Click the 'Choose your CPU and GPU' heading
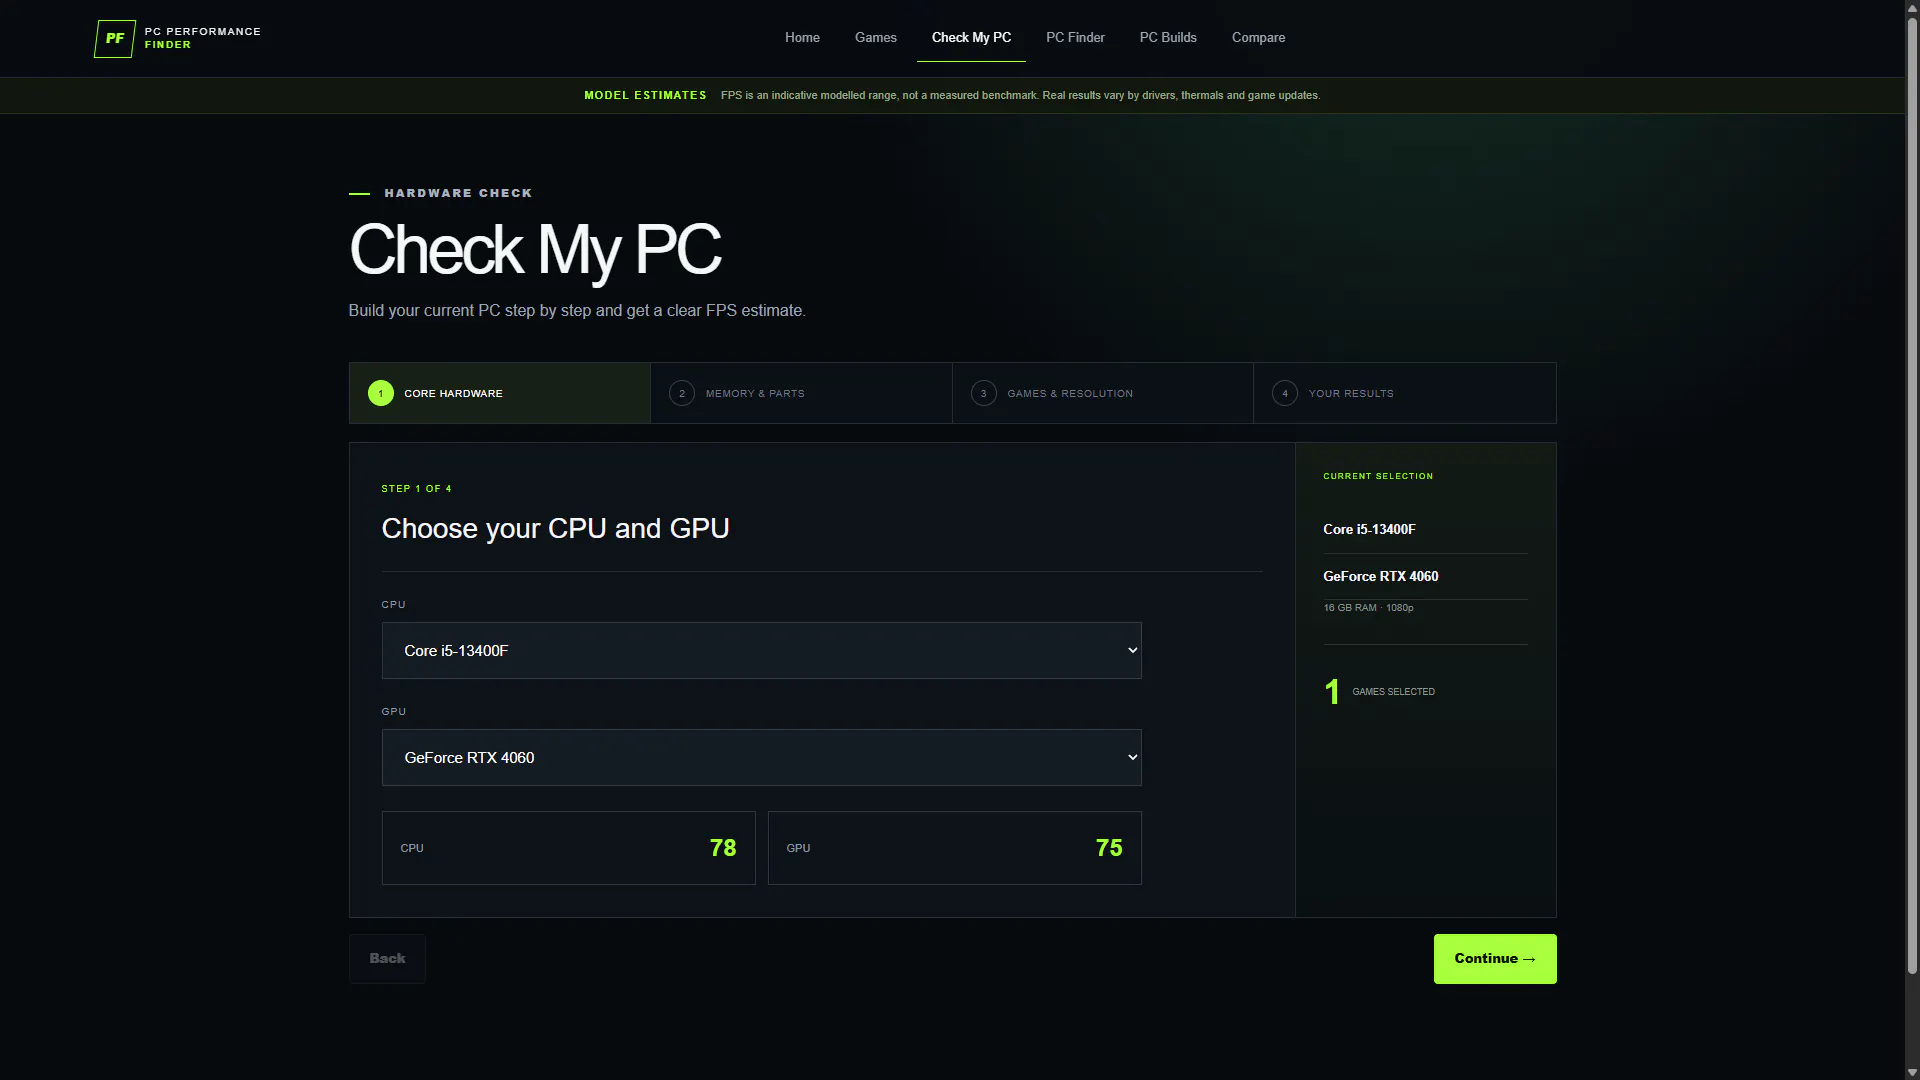The image size is (1920, 1080). [555, 529]
